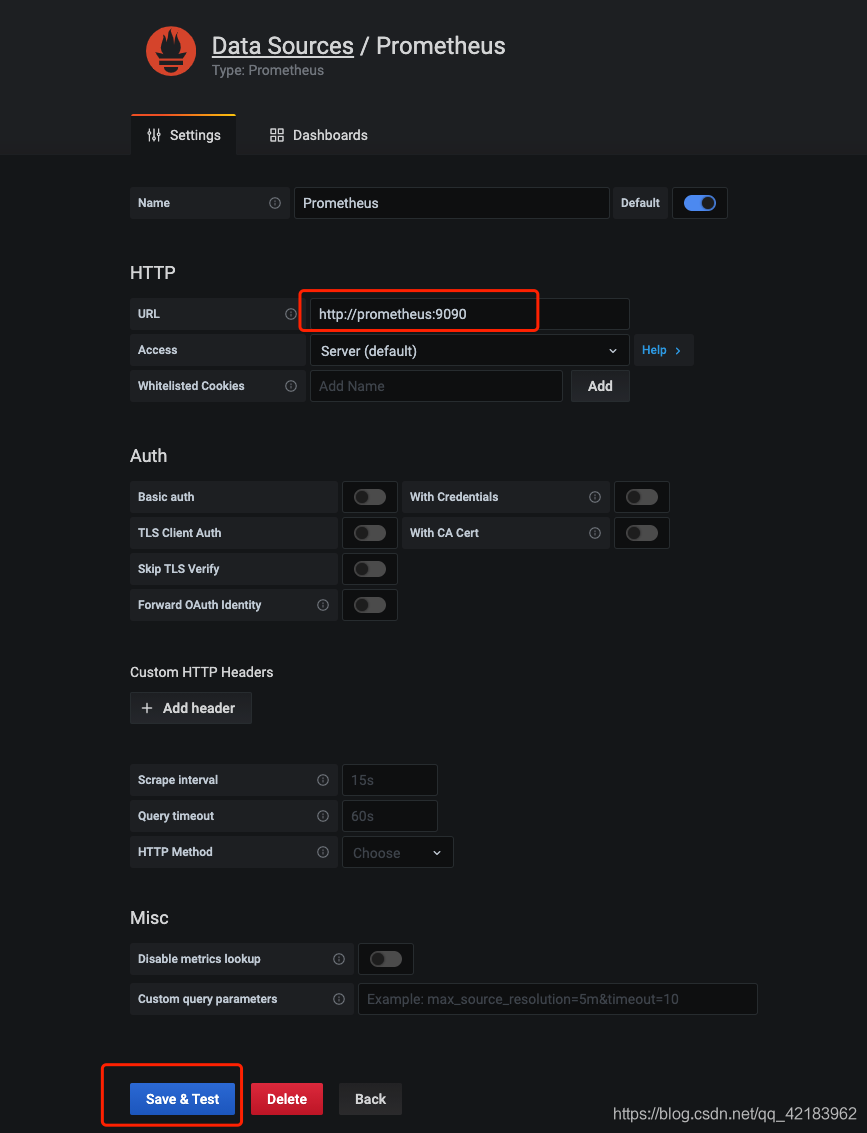Open the HTTP Method Choose dropdown
This screenshot has height=1133, width=867.
(397, 853)
